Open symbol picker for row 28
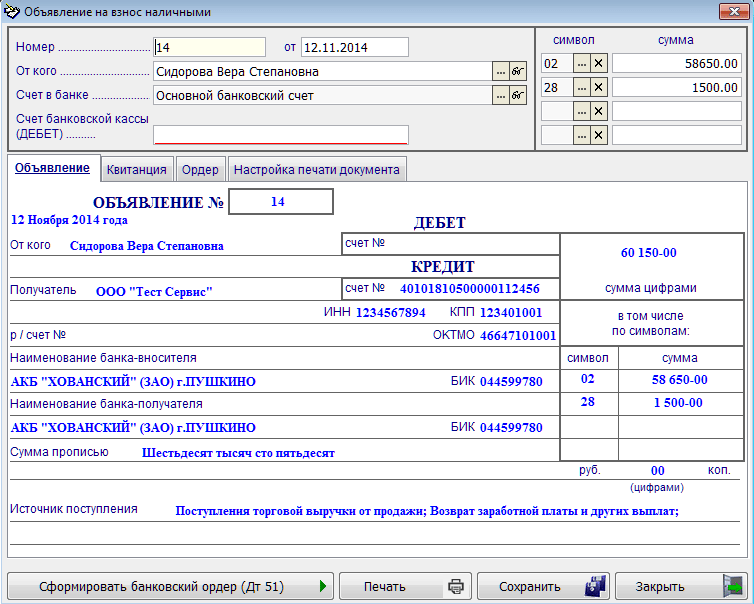This screenshot has height=604, width=754. (x=582, y=87)
